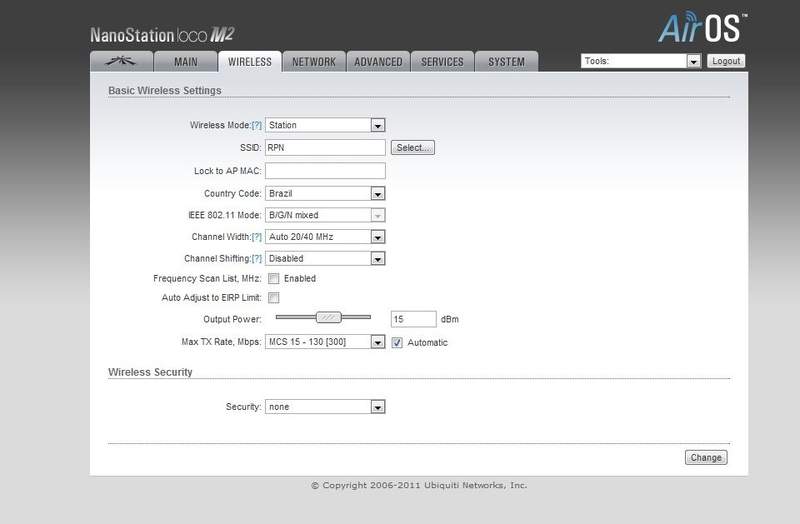Open the Ubiquiti logo tab
The height and width of the screenshot is (524, 800).
tap(121, 61)
